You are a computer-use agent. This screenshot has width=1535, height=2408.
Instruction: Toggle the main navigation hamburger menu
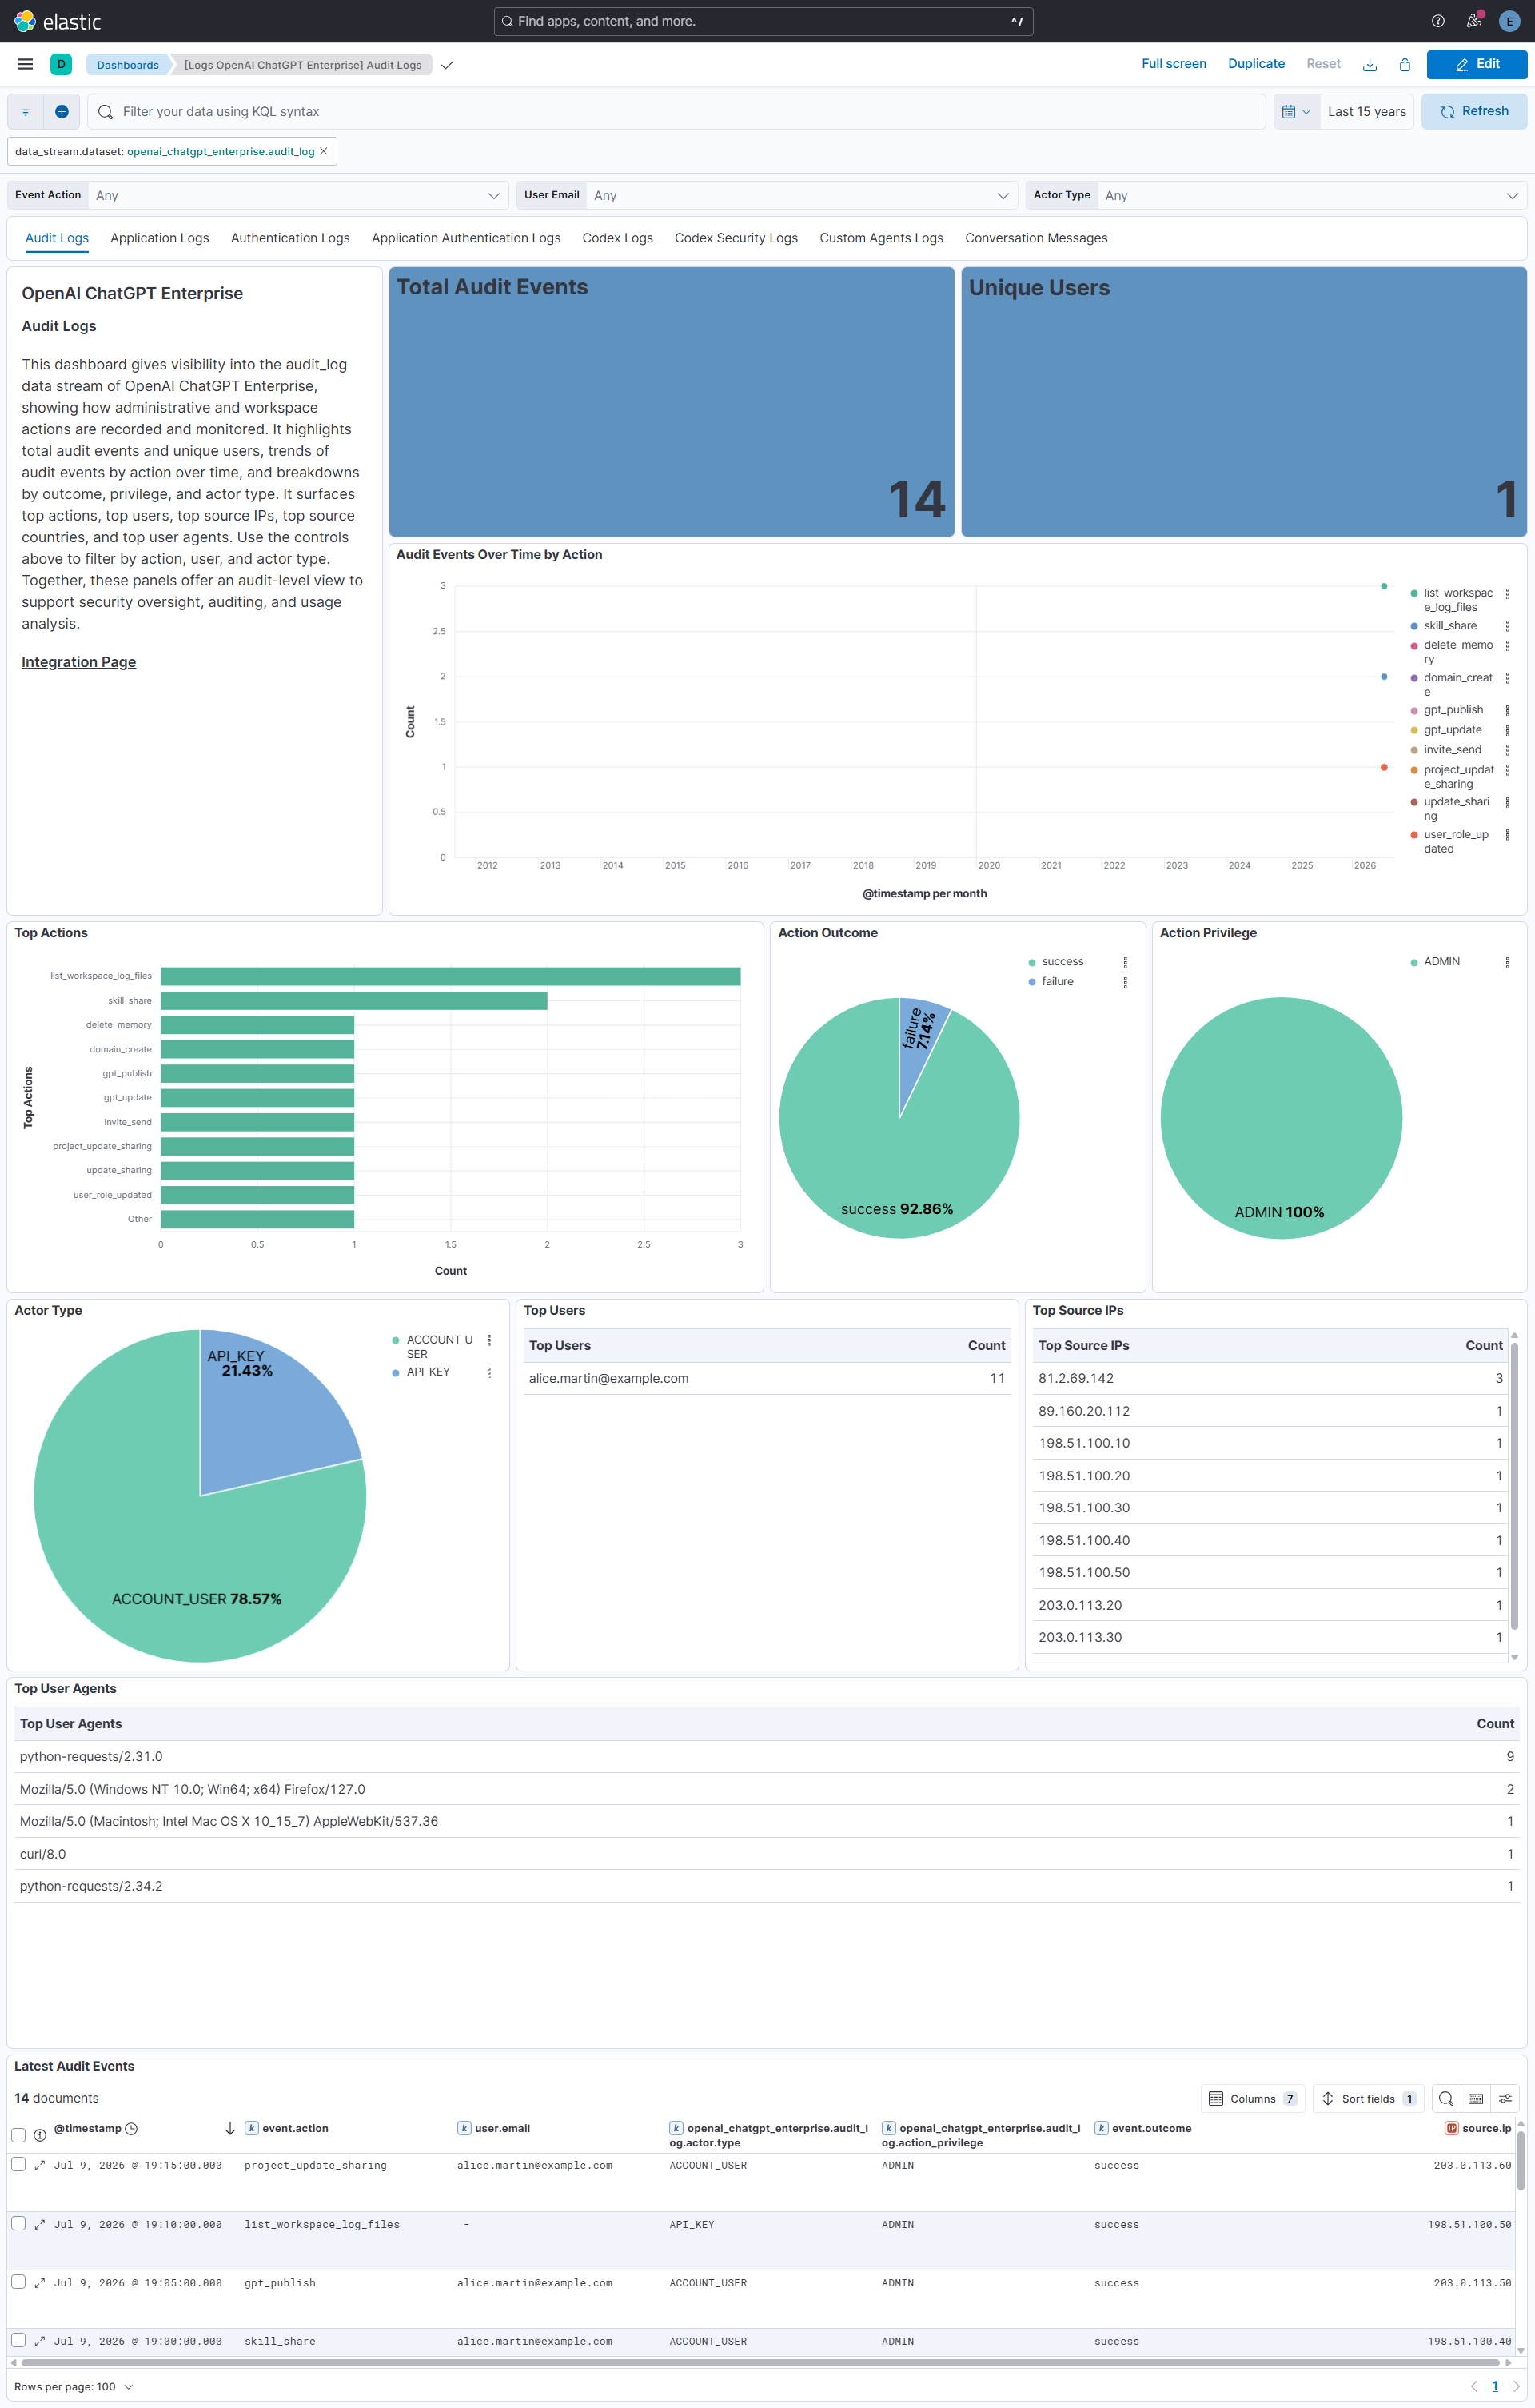tap(26, 64)
